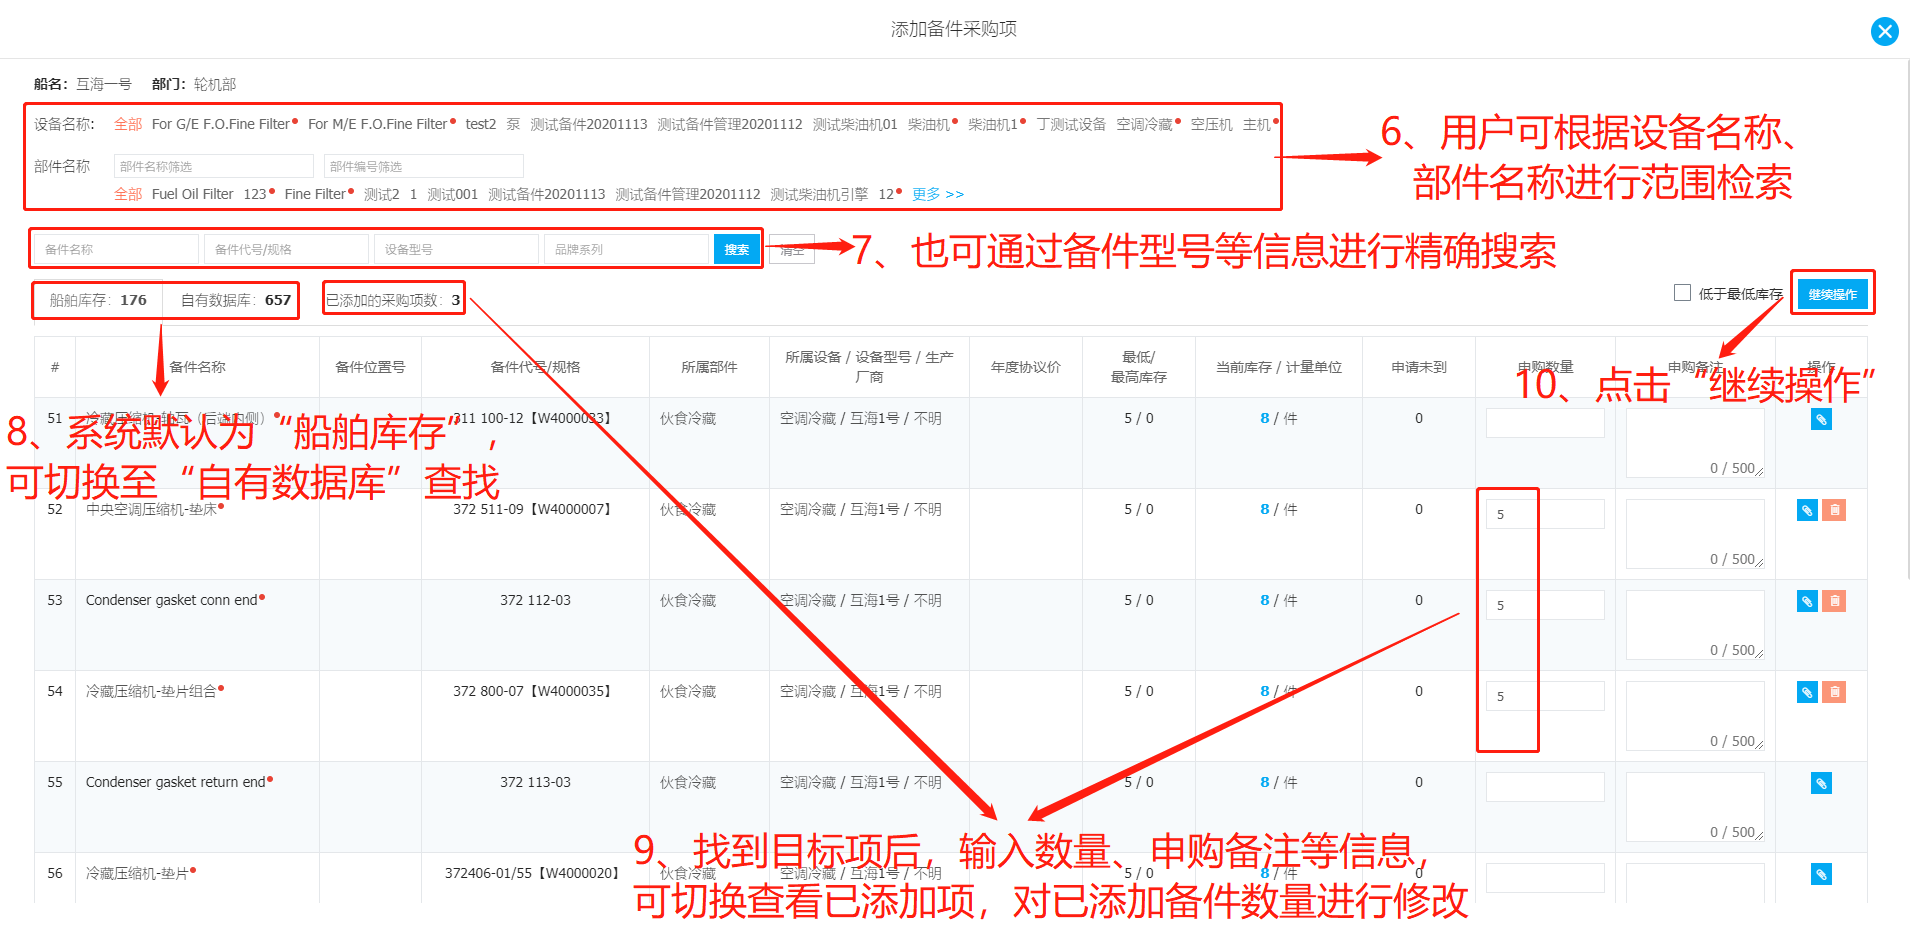Filter by equipment 测试柴油机01
The image size is (1910, 940).
(855, 124)
